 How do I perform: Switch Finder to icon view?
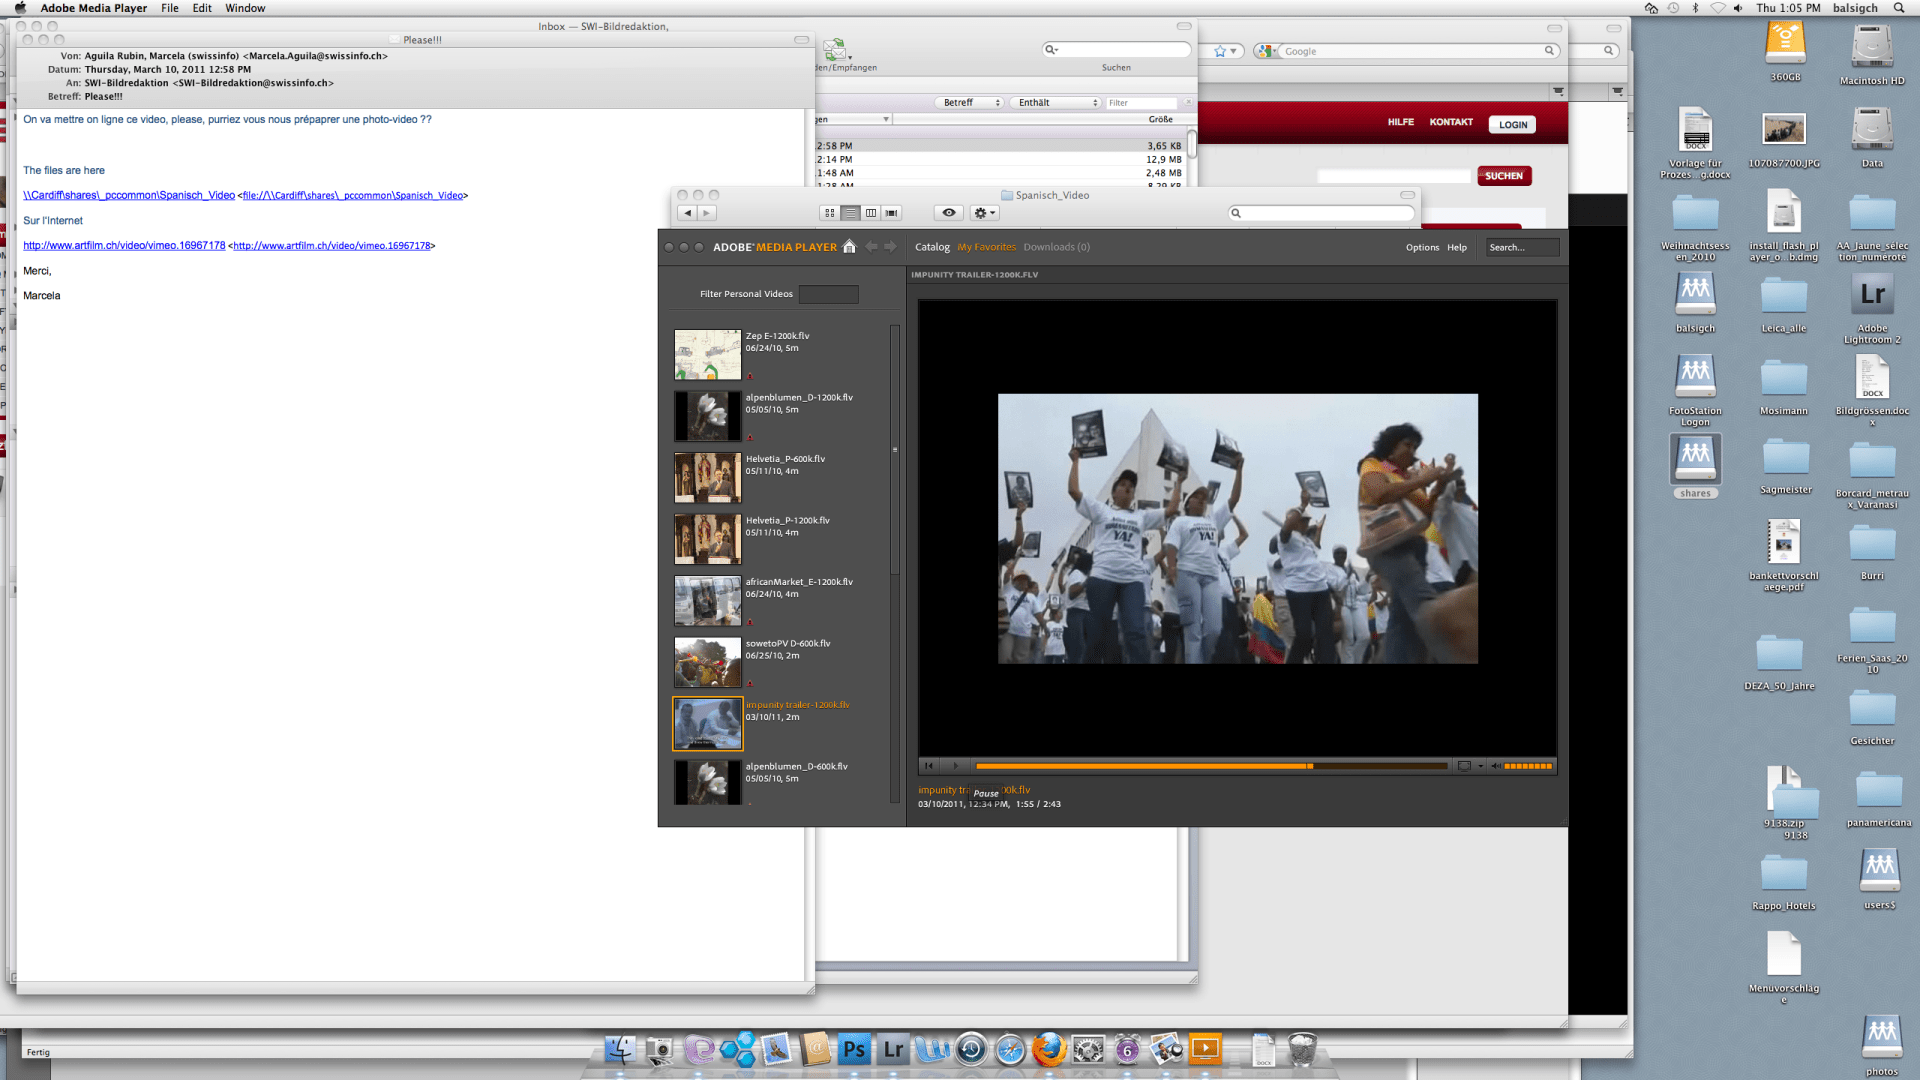coord(829,213)
